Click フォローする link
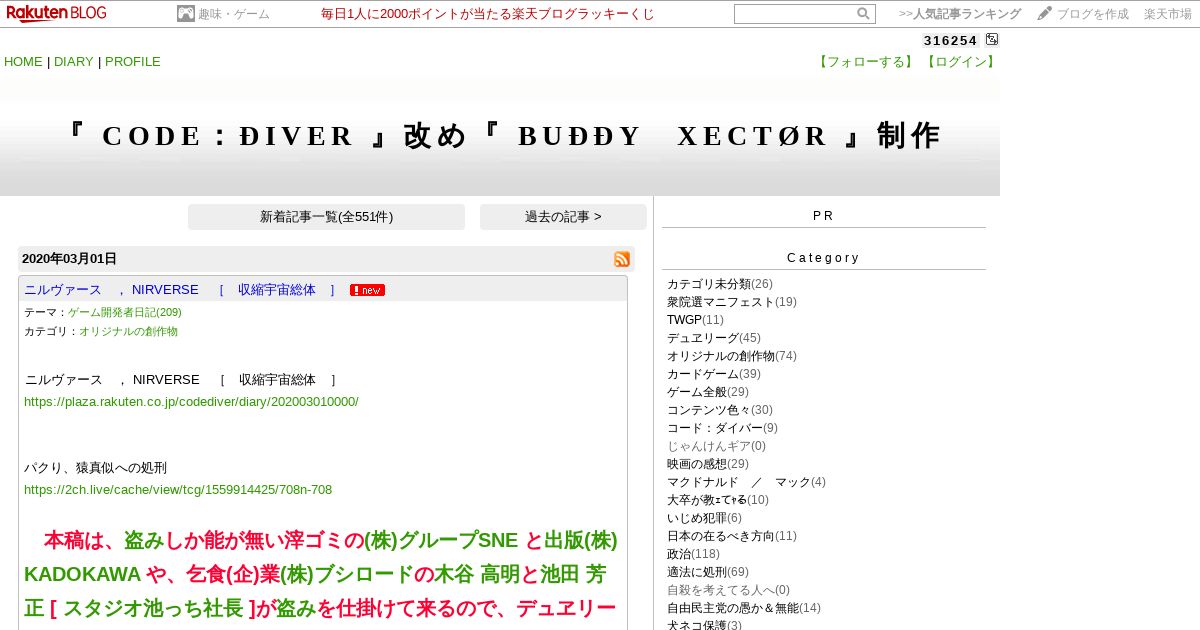 pyautogui.click(x=865, y=62)
